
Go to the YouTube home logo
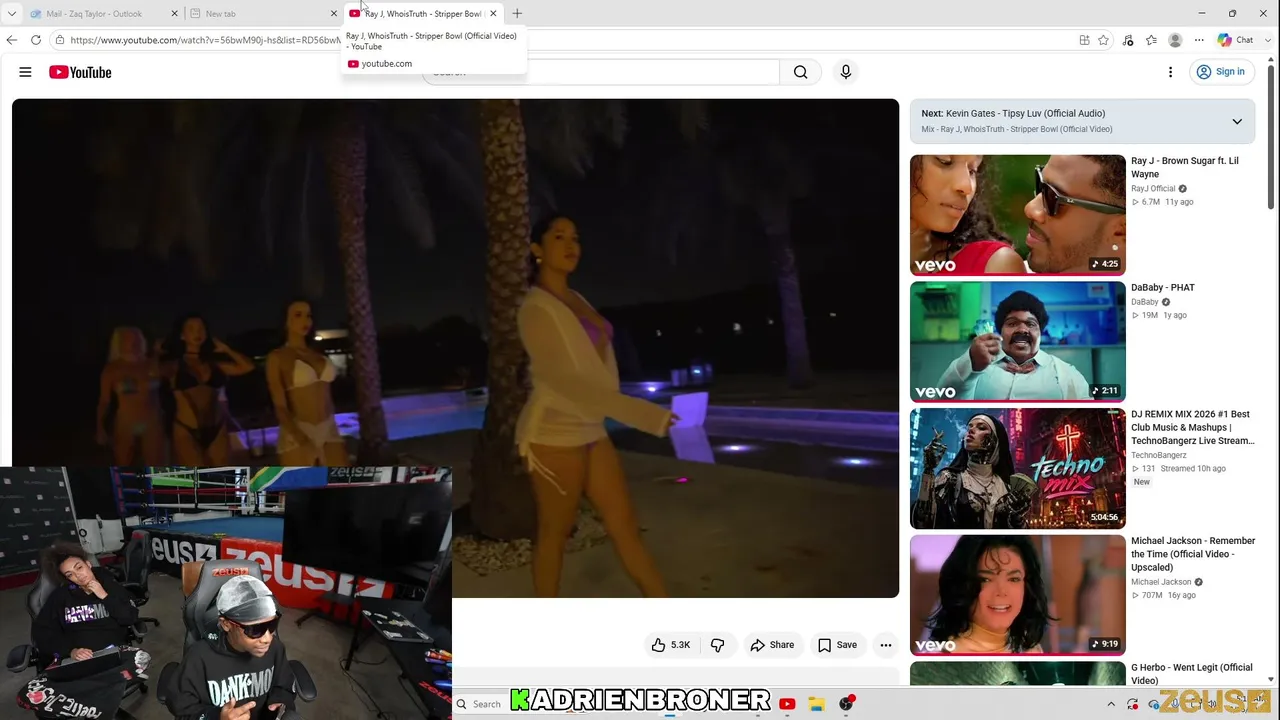pyautogui.click(x=80, y=72)
